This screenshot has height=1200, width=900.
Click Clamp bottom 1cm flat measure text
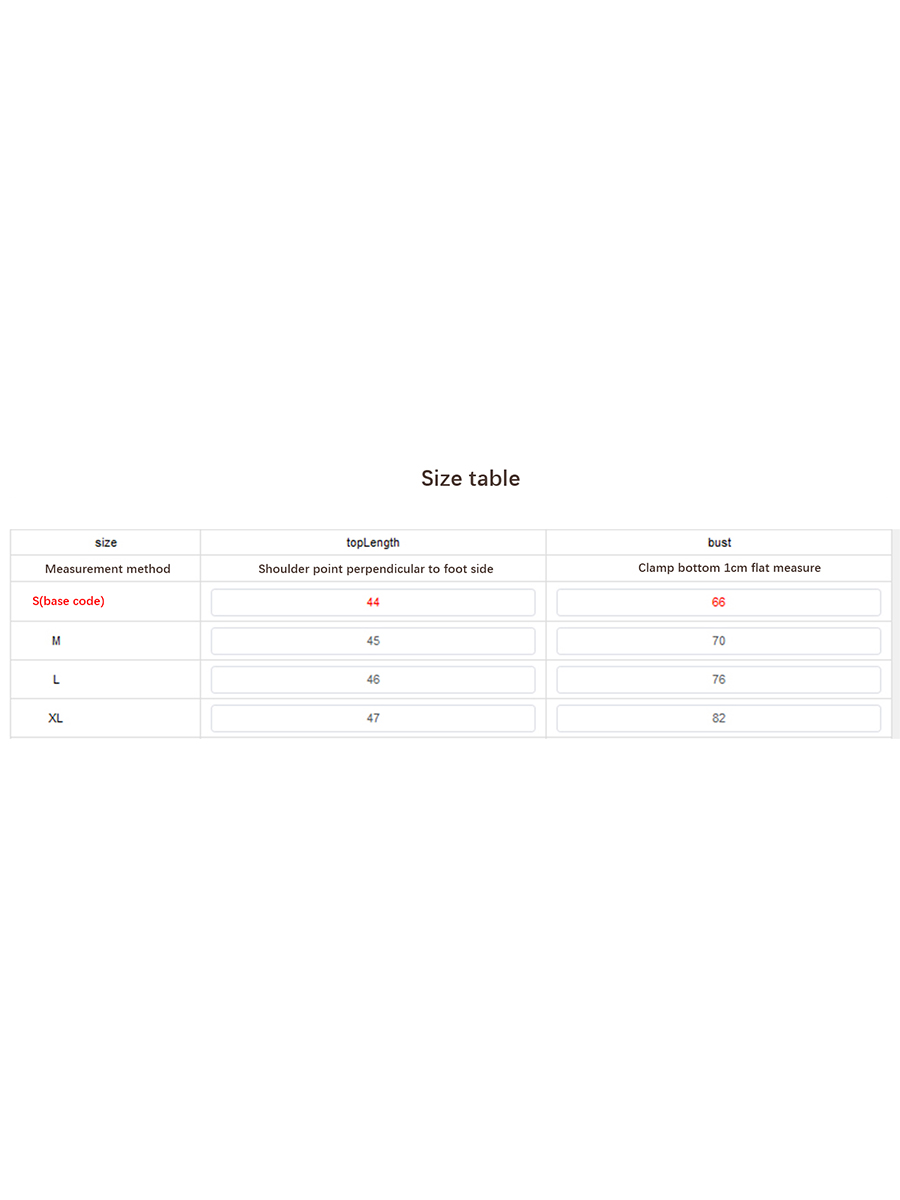(729, 567)
